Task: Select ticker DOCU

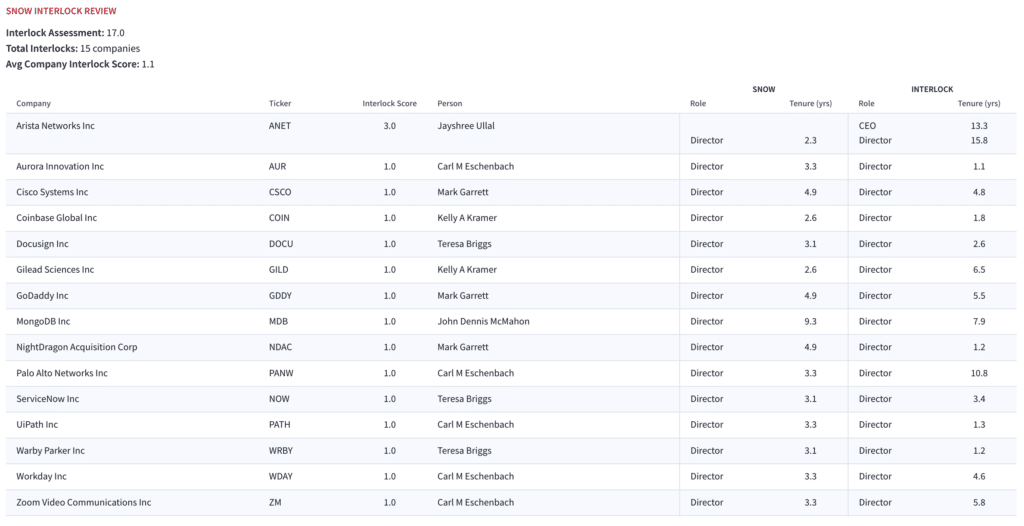Action: [281, 244]
